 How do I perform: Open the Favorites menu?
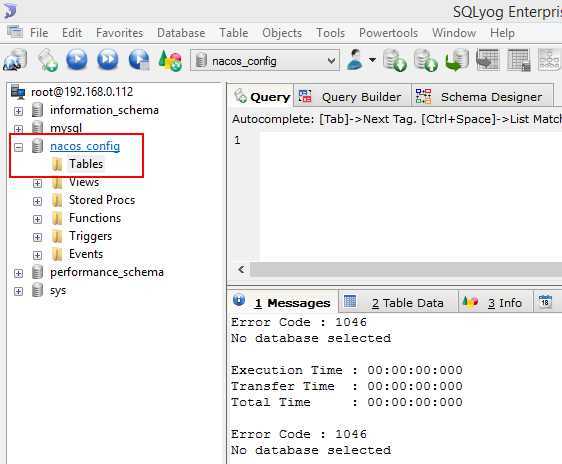pos(119,33)
